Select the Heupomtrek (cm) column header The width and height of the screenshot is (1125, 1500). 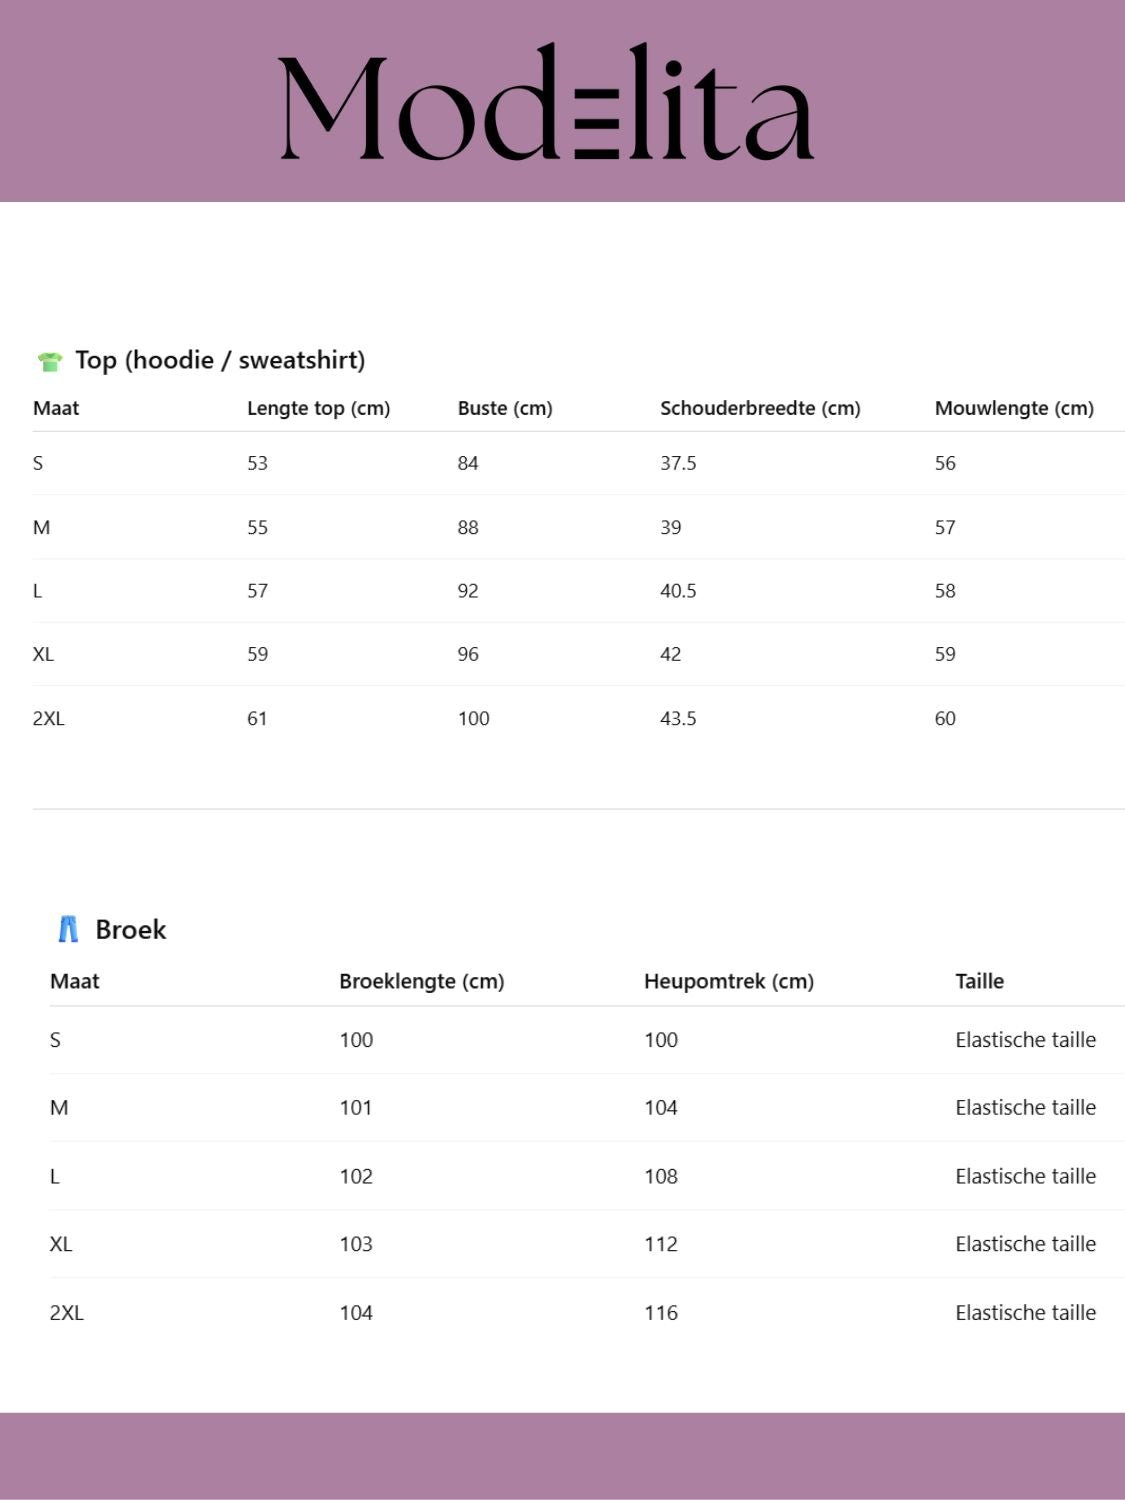728,981
